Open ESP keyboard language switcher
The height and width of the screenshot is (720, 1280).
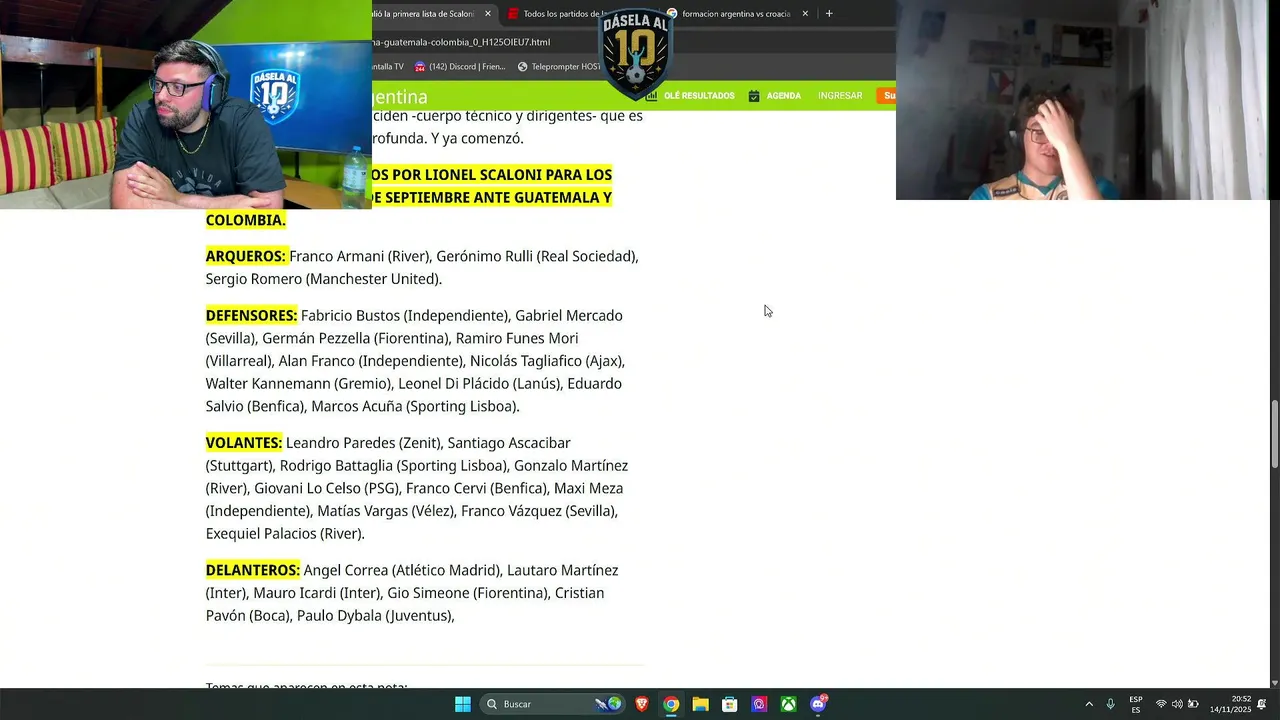click(x=1136, y=704)
